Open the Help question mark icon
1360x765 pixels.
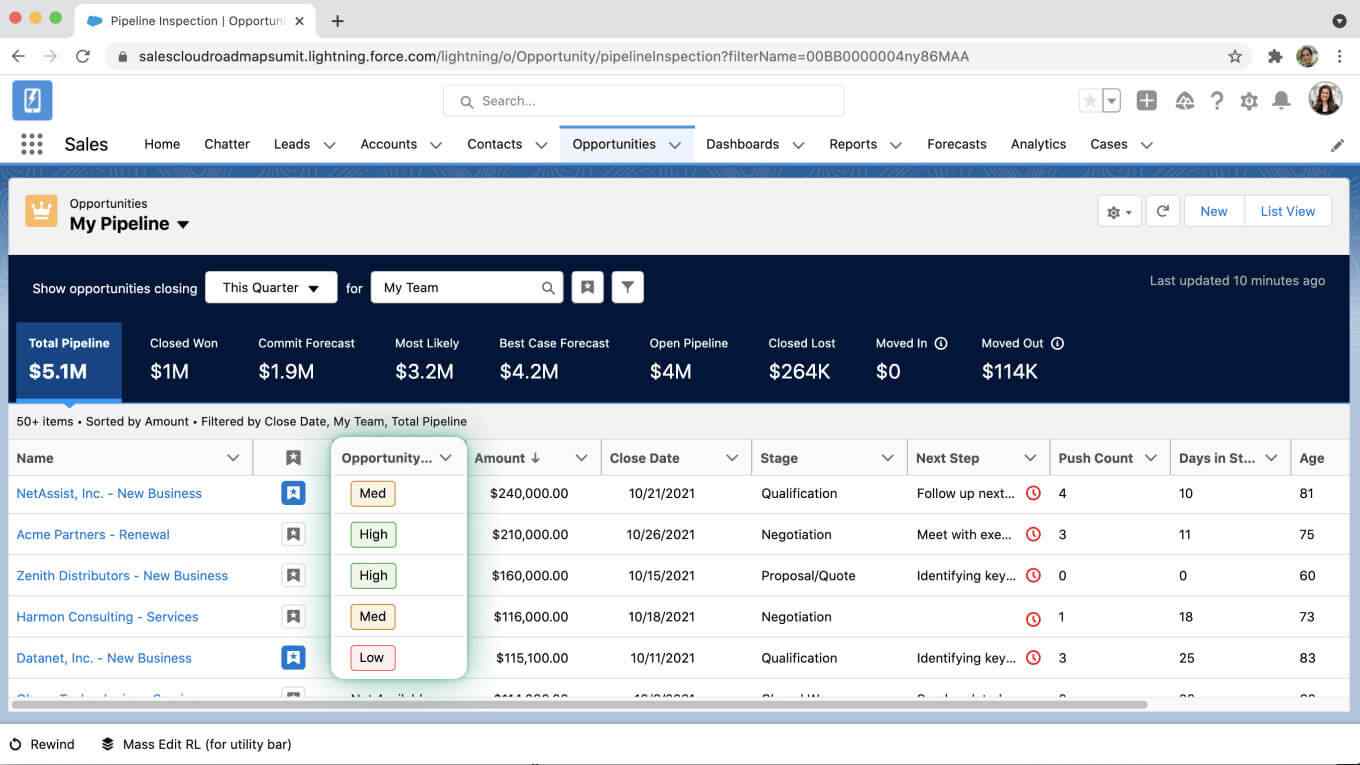tap(1217, 101)
